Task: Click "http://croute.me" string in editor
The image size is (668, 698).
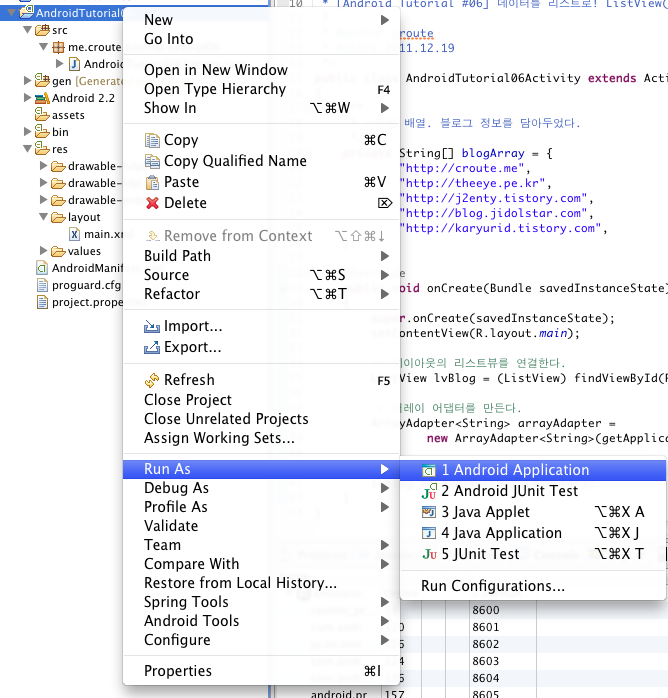Action: (x=462, y=169)
